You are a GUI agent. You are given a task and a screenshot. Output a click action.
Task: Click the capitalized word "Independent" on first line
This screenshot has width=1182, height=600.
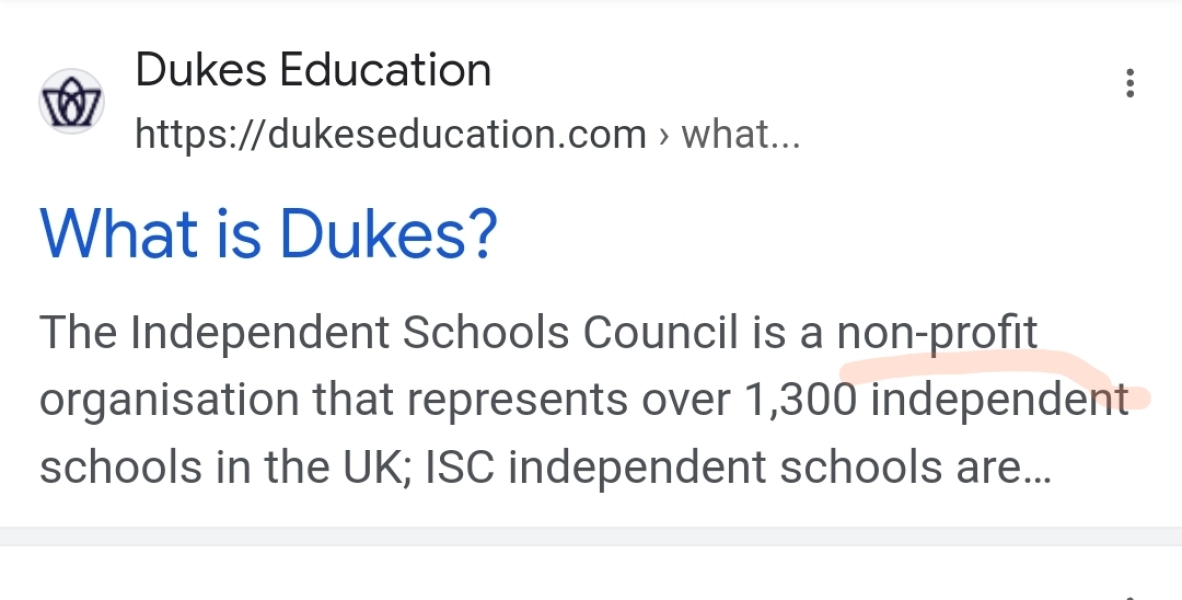pyautogui.click(x=259, y=334)
